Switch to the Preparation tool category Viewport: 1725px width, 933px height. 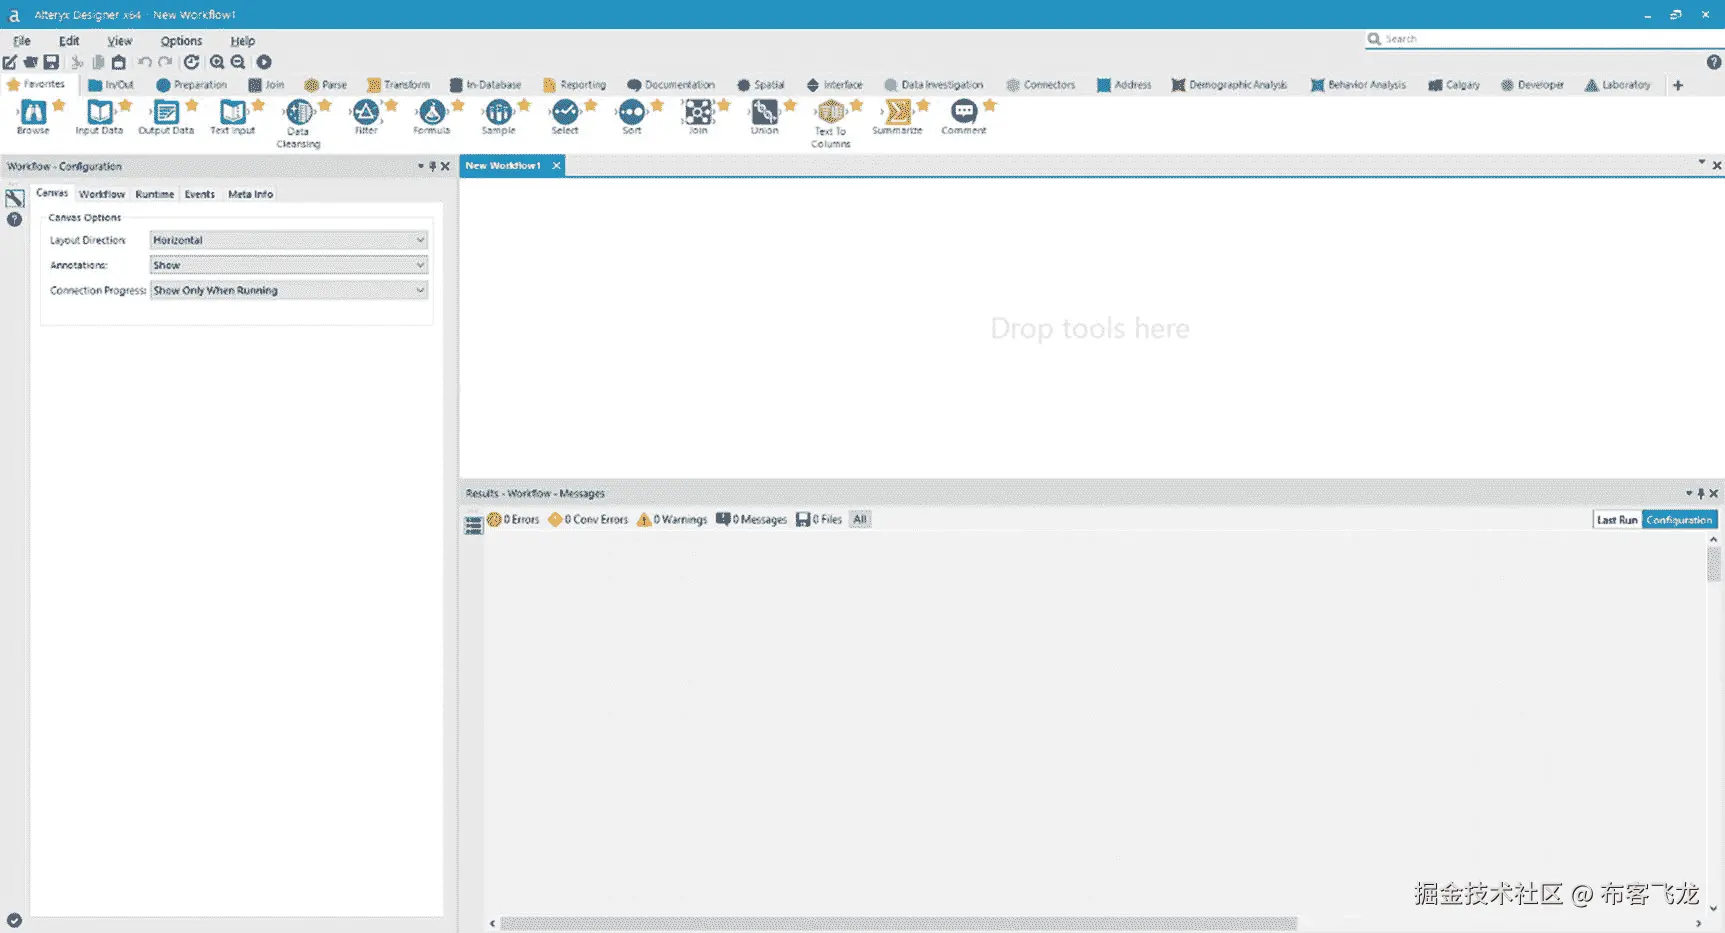[x=192, y=85]
